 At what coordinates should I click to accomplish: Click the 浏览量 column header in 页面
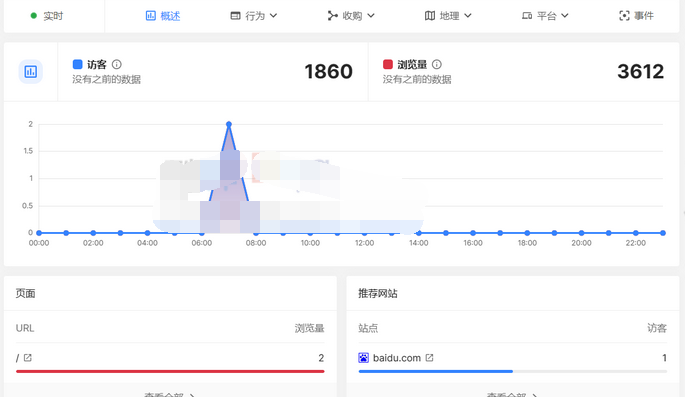(x=309, y=328)
